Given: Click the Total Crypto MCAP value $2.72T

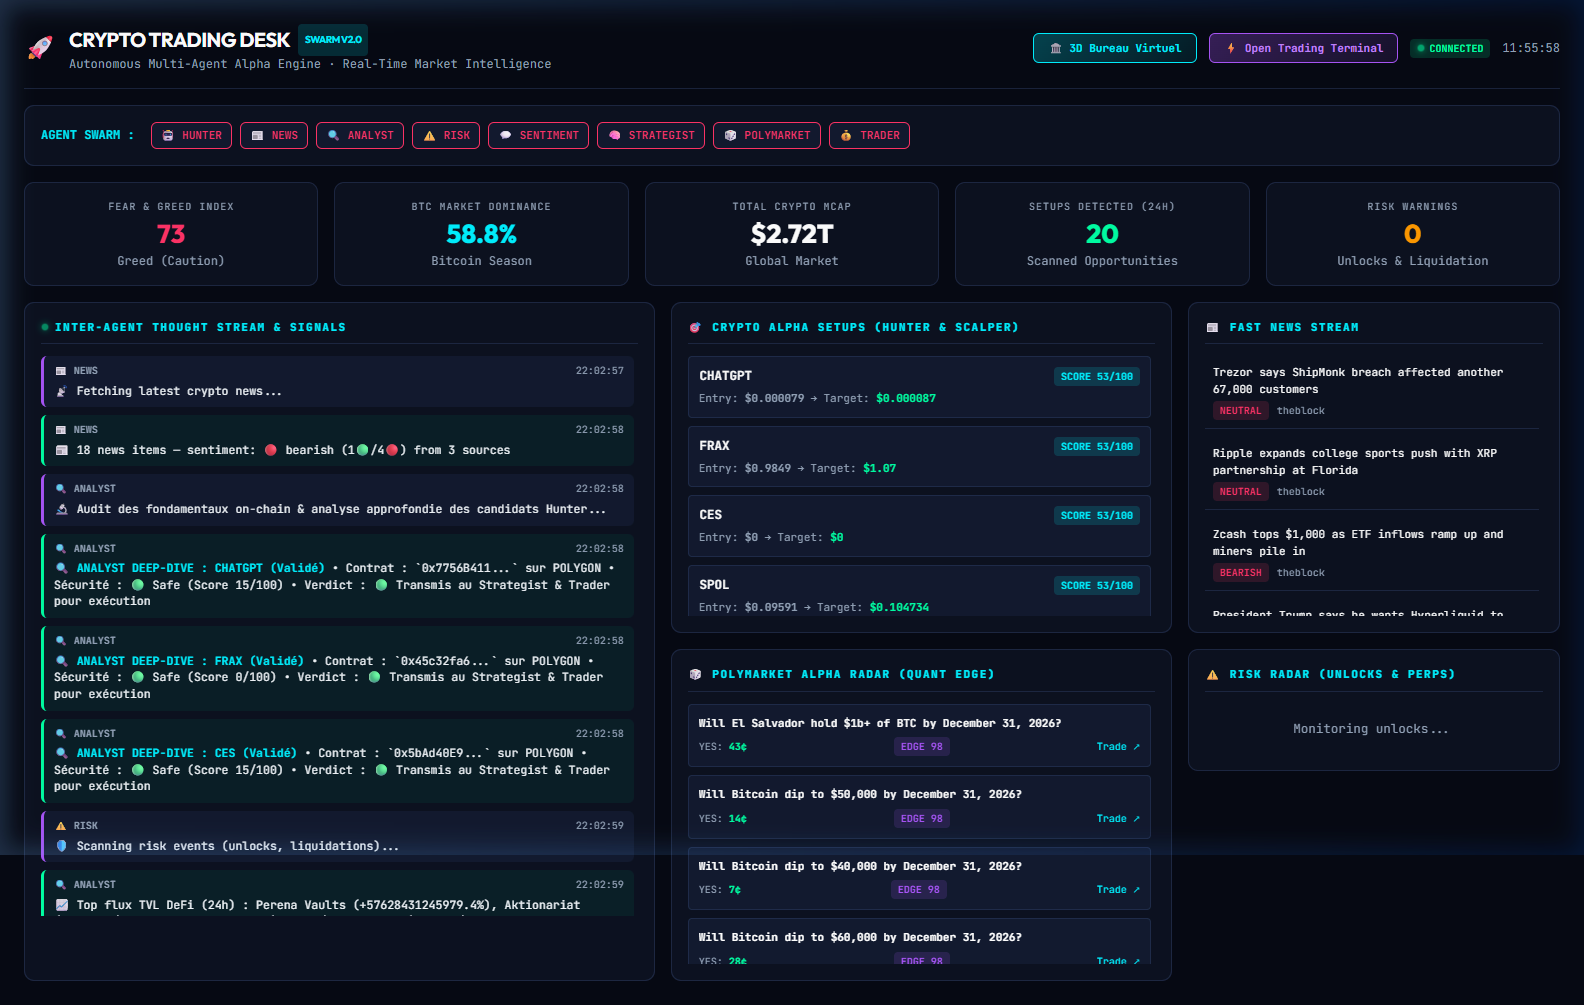Looking at the screenshot, I should point(792,234).
